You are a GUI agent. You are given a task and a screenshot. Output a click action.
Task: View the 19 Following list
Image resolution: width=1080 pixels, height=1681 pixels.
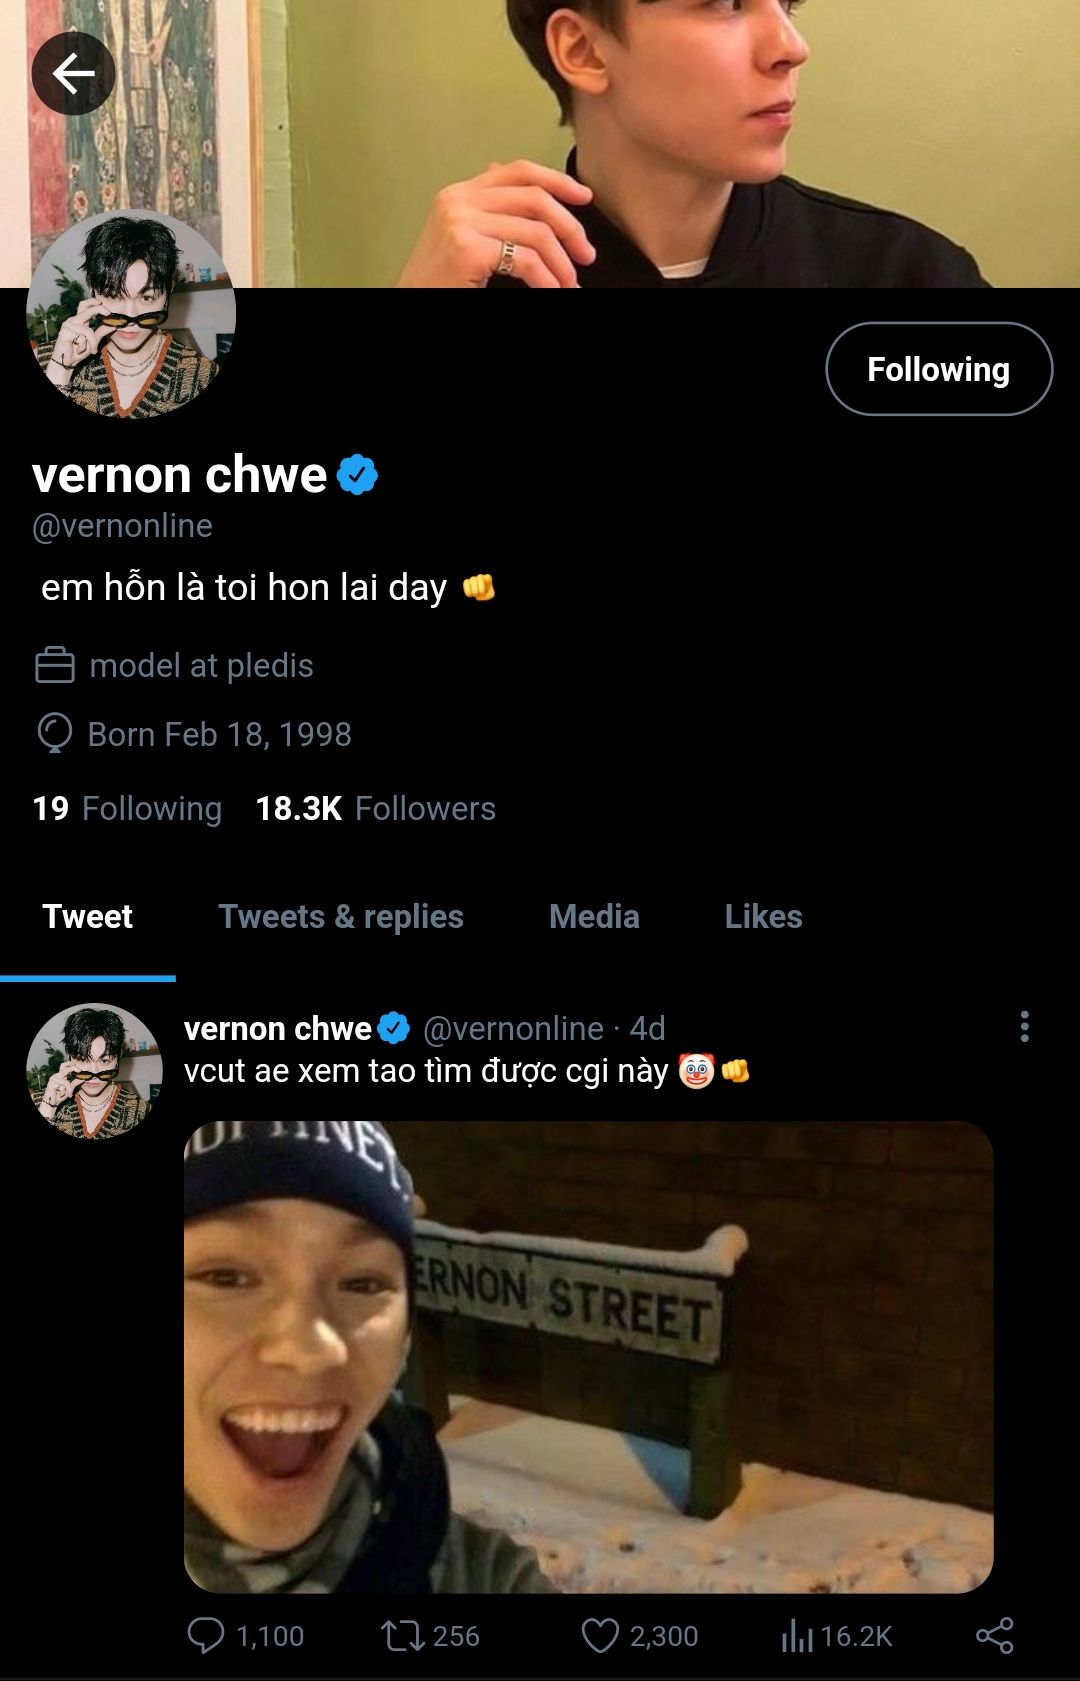coord(127,808)
